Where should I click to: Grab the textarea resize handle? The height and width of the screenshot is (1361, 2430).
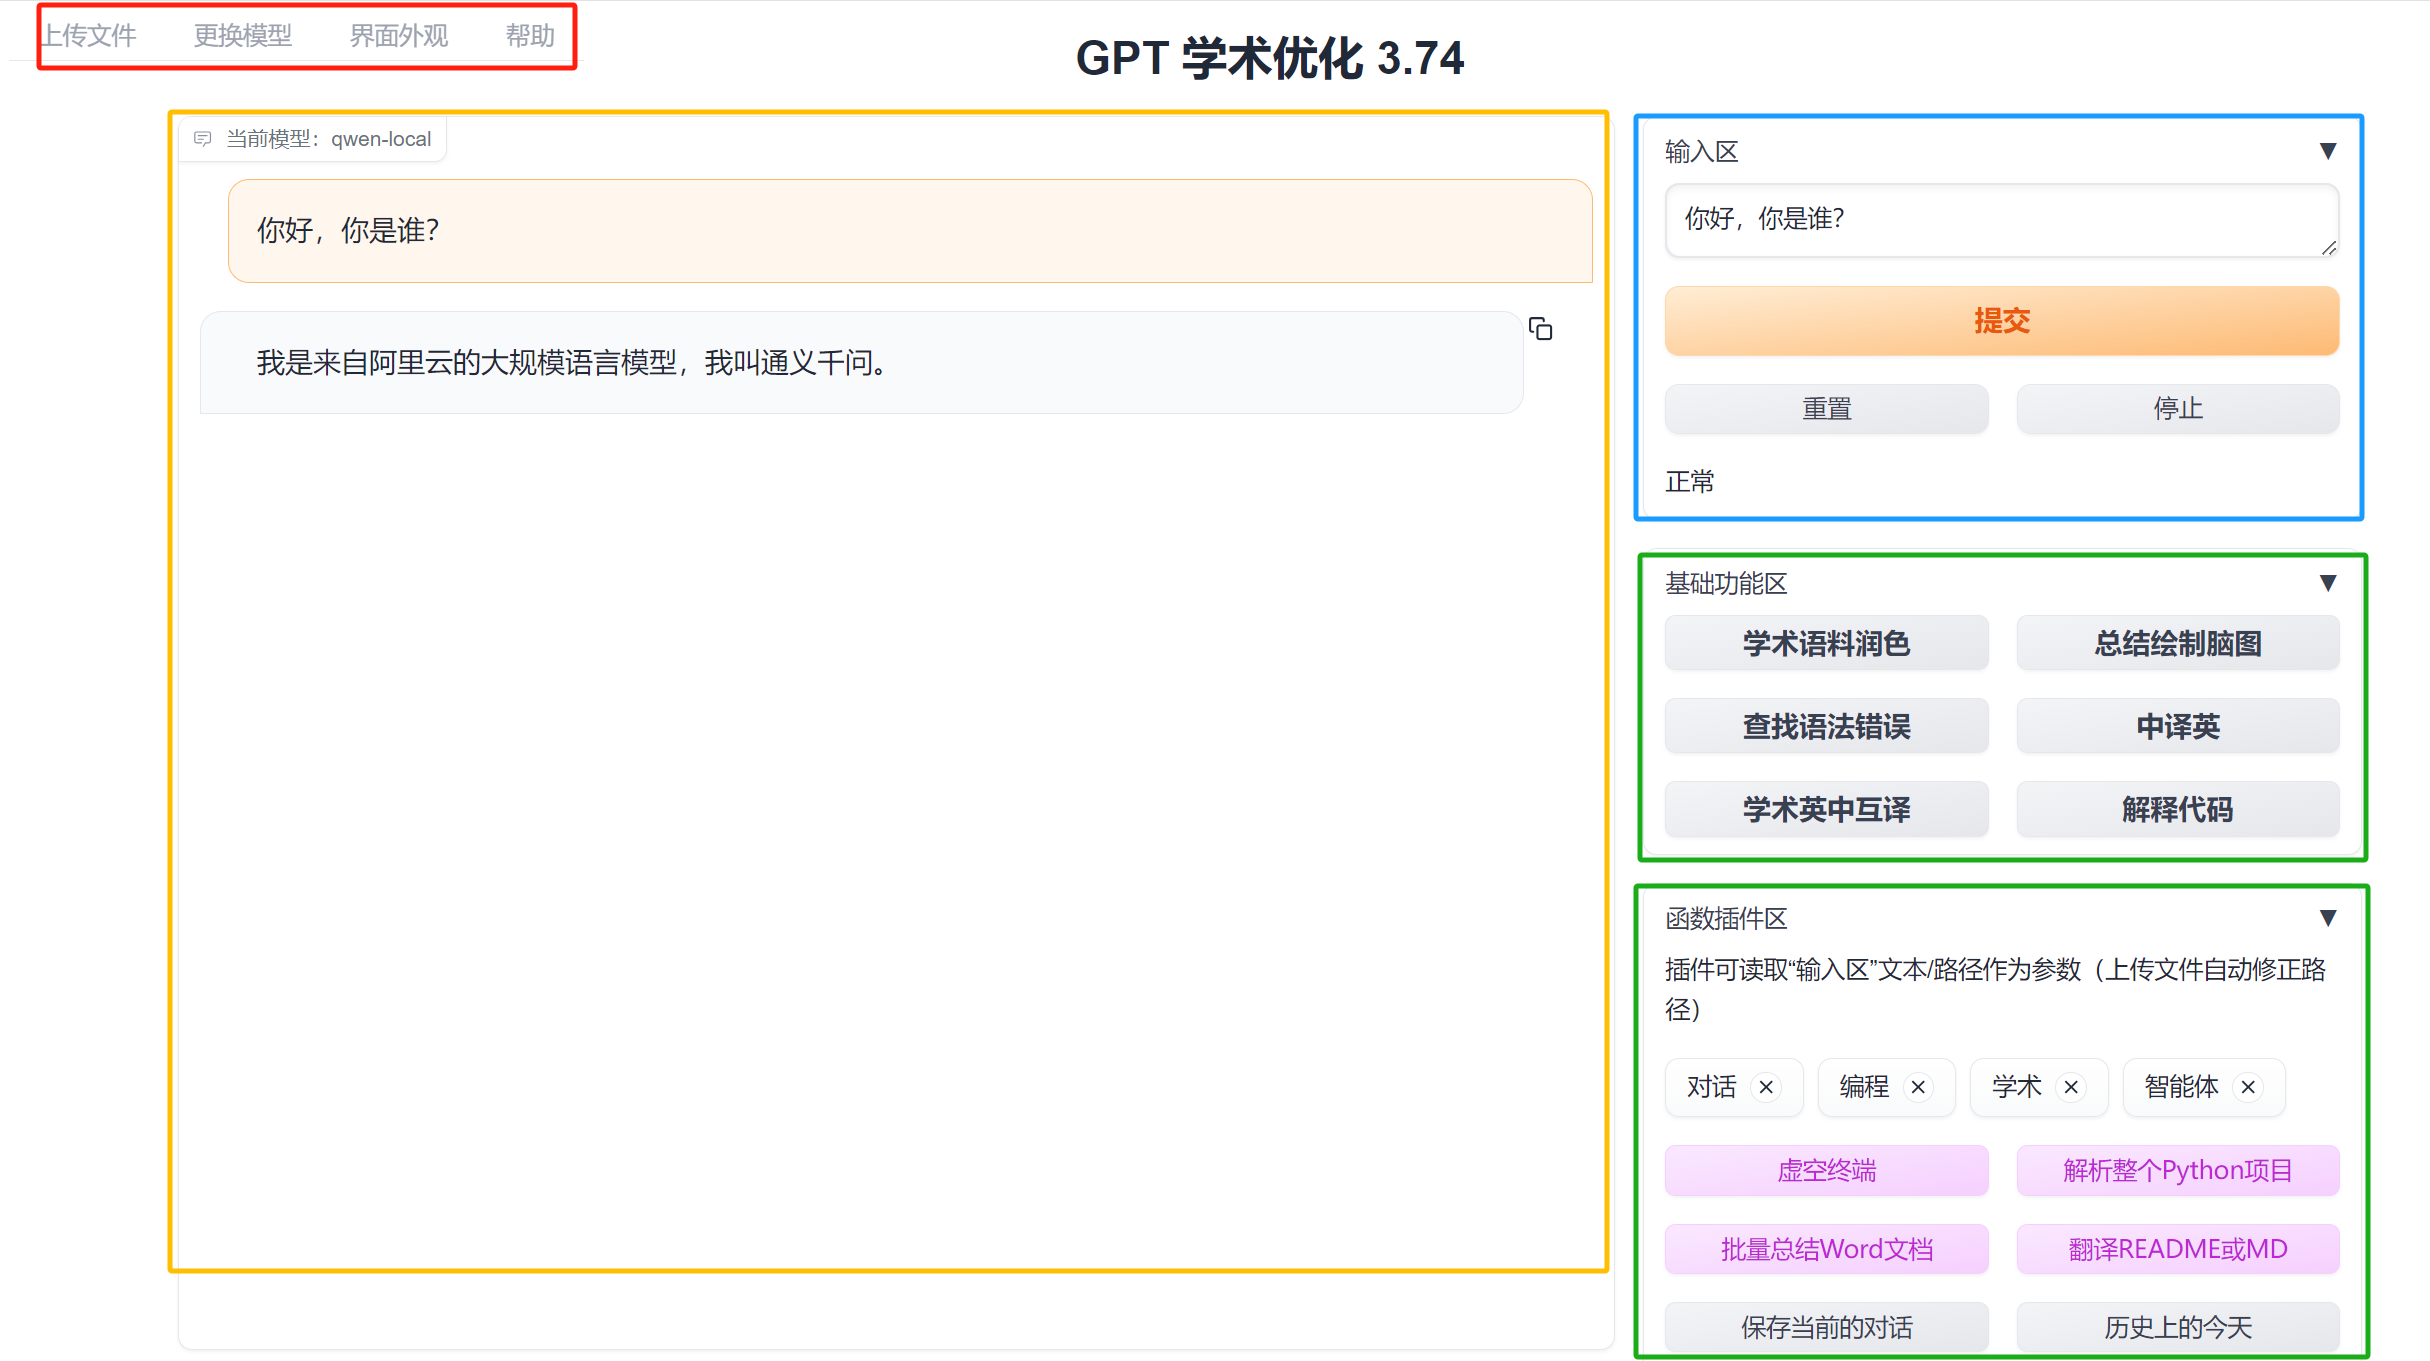pos(2329,248)
